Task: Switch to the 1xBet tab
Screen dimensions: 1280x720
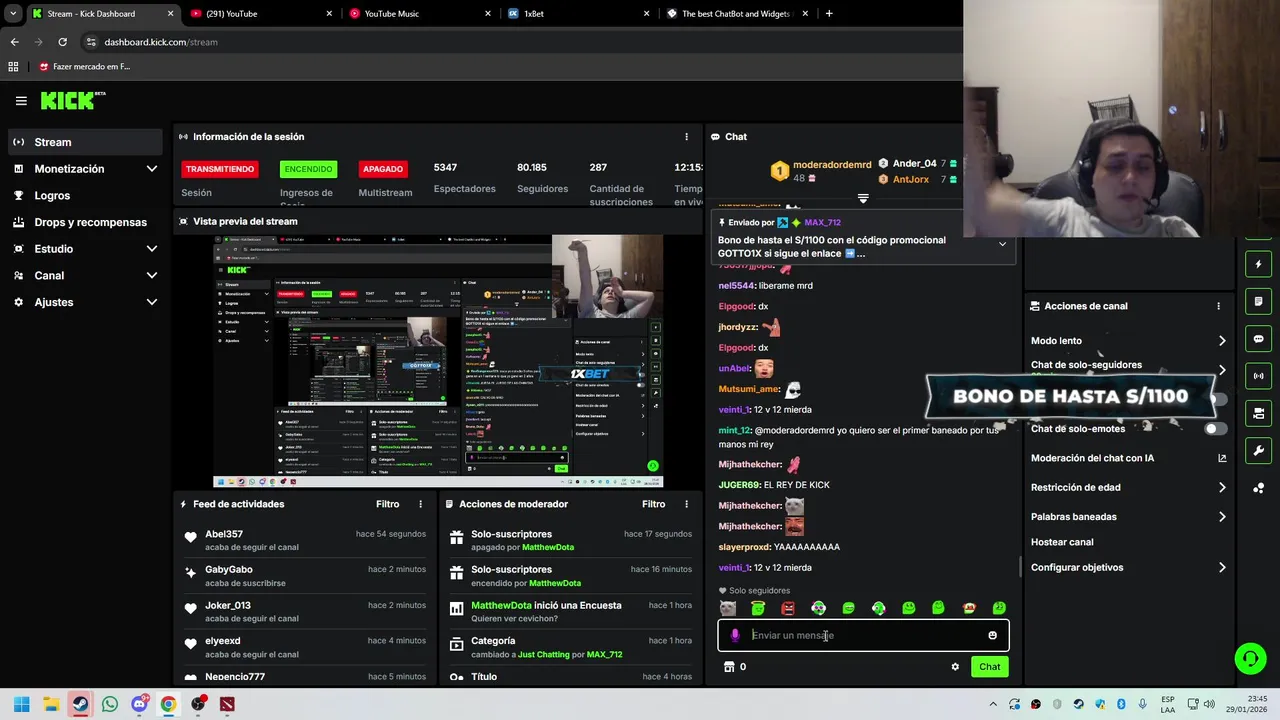Action: [x=577, y=14]
